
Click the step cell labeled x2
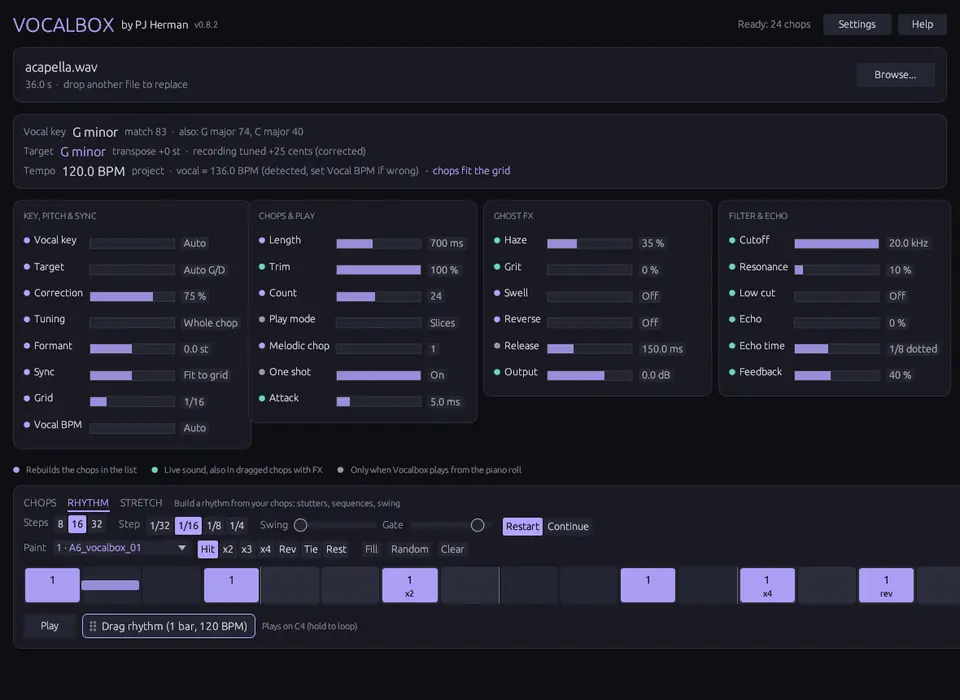pyautogui.click(x=410, y=585)
